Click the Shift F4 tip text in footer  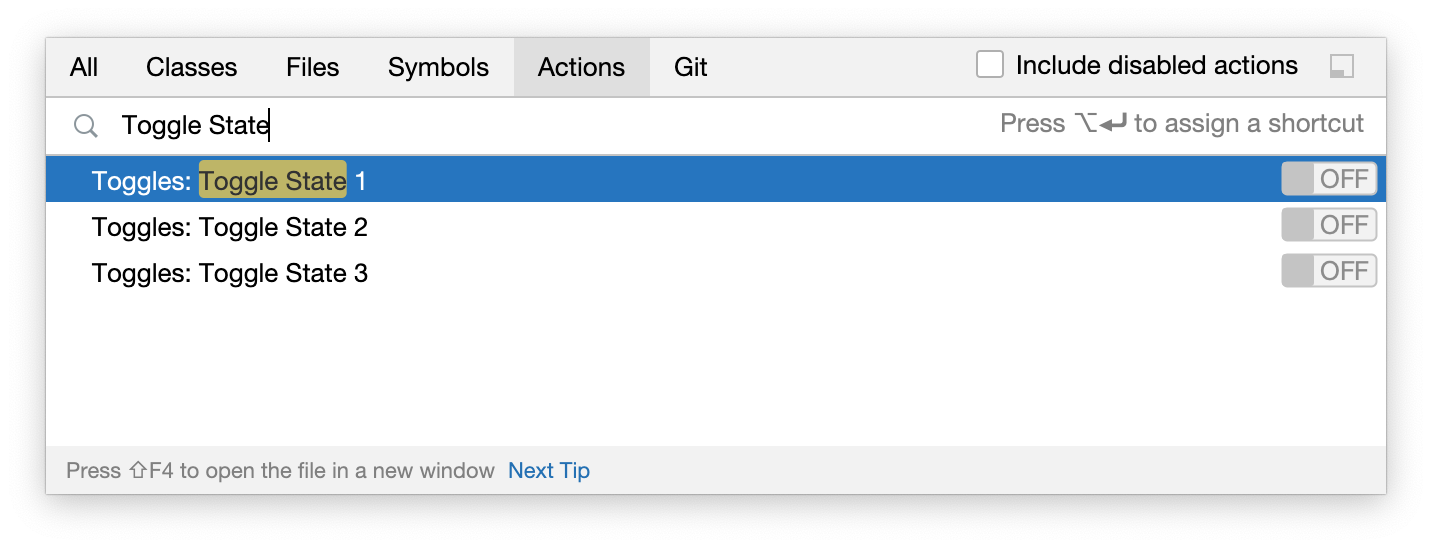click(x=280, y=470)
